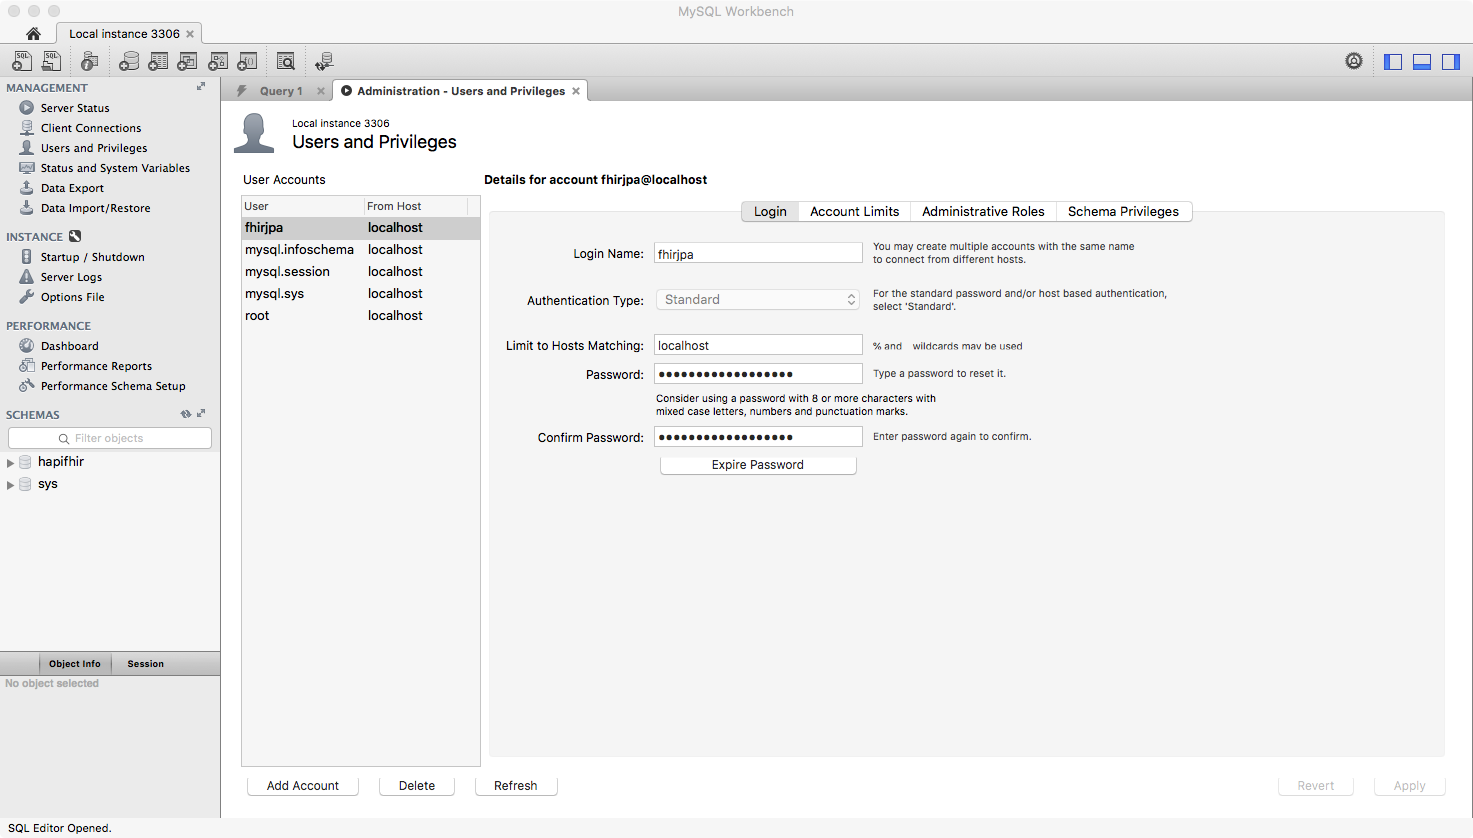Click the Login Name input field

pyautogui.click(x=757, y=254)
